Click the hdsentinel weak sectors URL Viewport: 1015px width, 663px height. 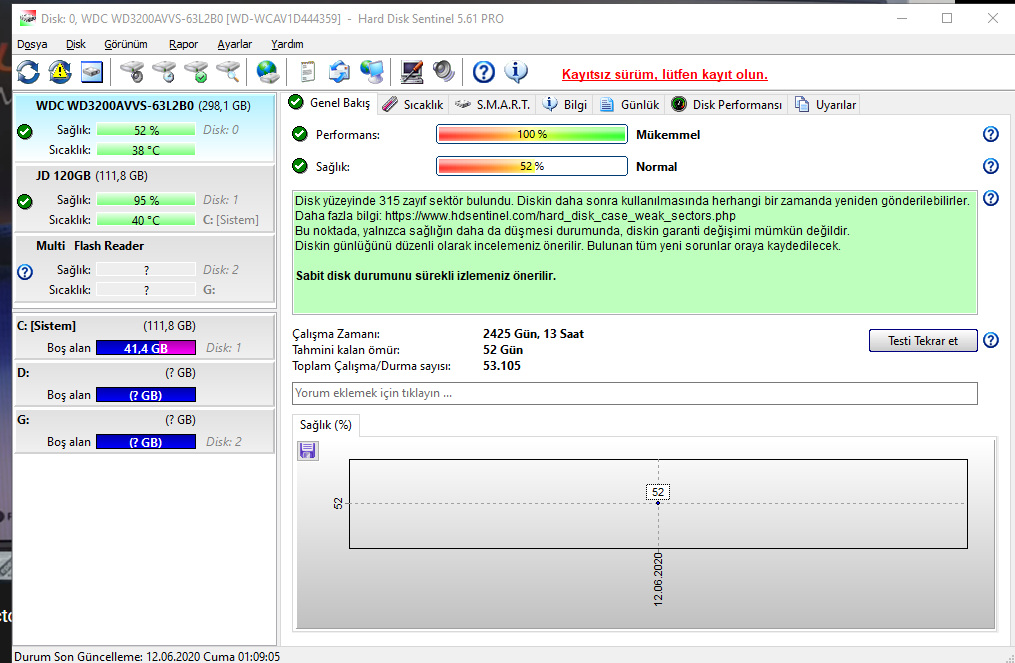[560, 216]
